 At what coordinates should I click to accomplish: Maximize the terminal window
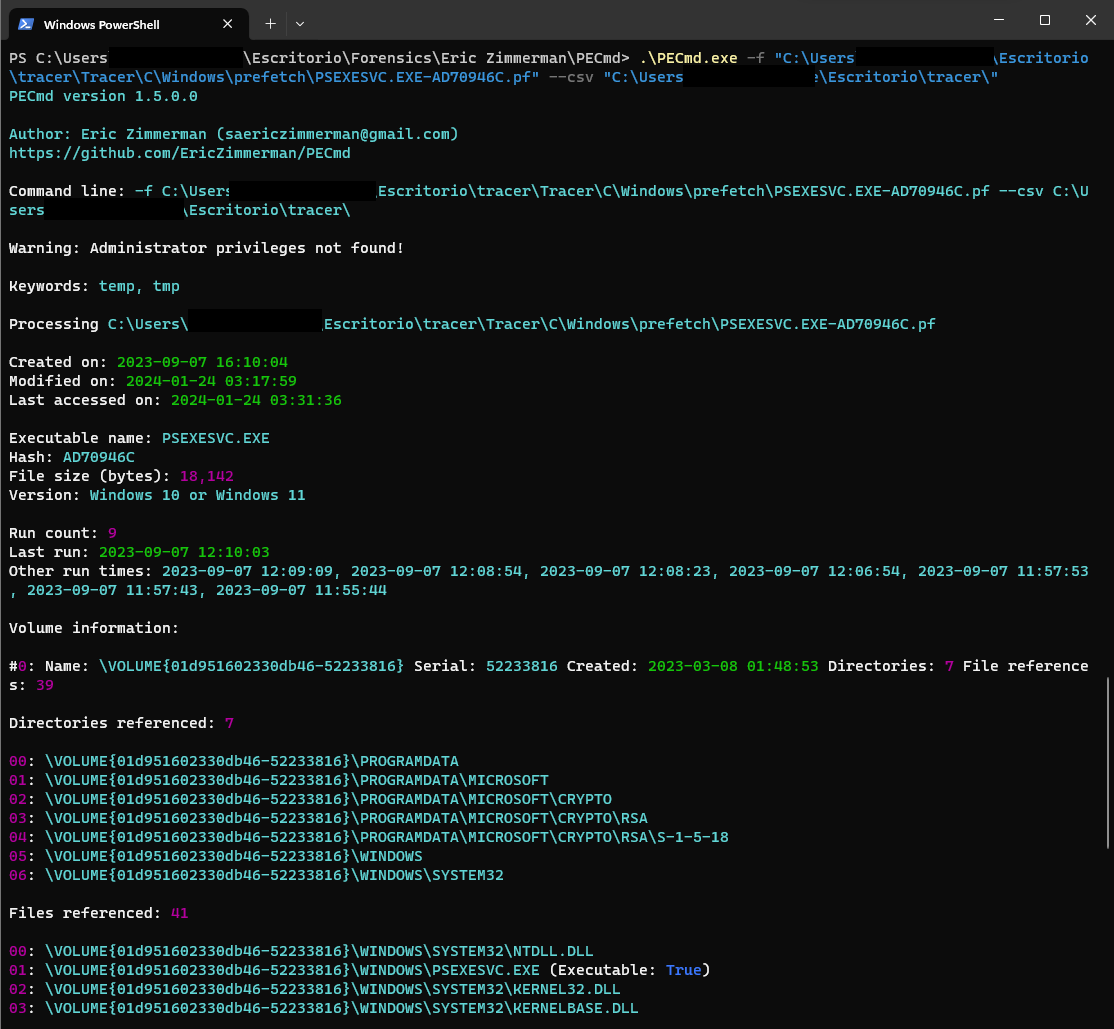point(1044,20)
